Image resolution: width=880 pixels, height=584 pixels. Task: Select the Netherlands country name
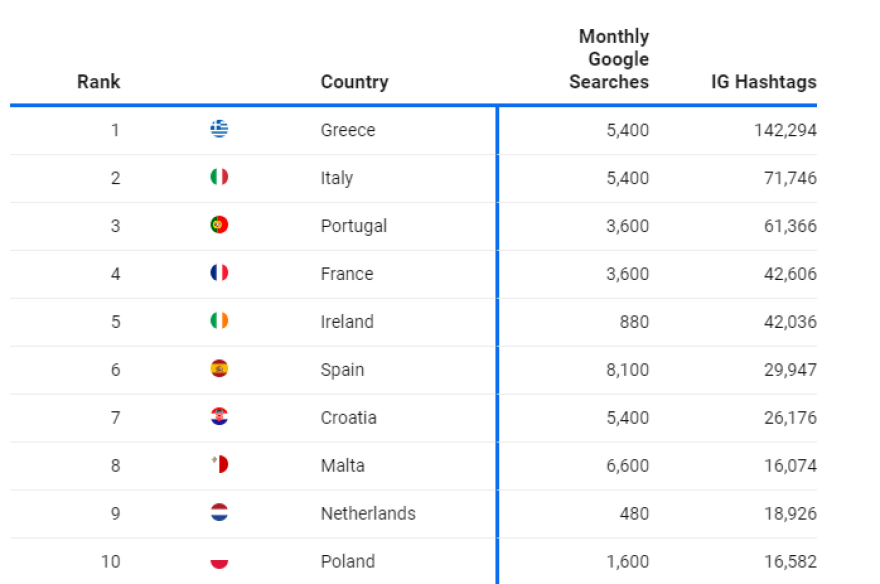coord(368,514)
